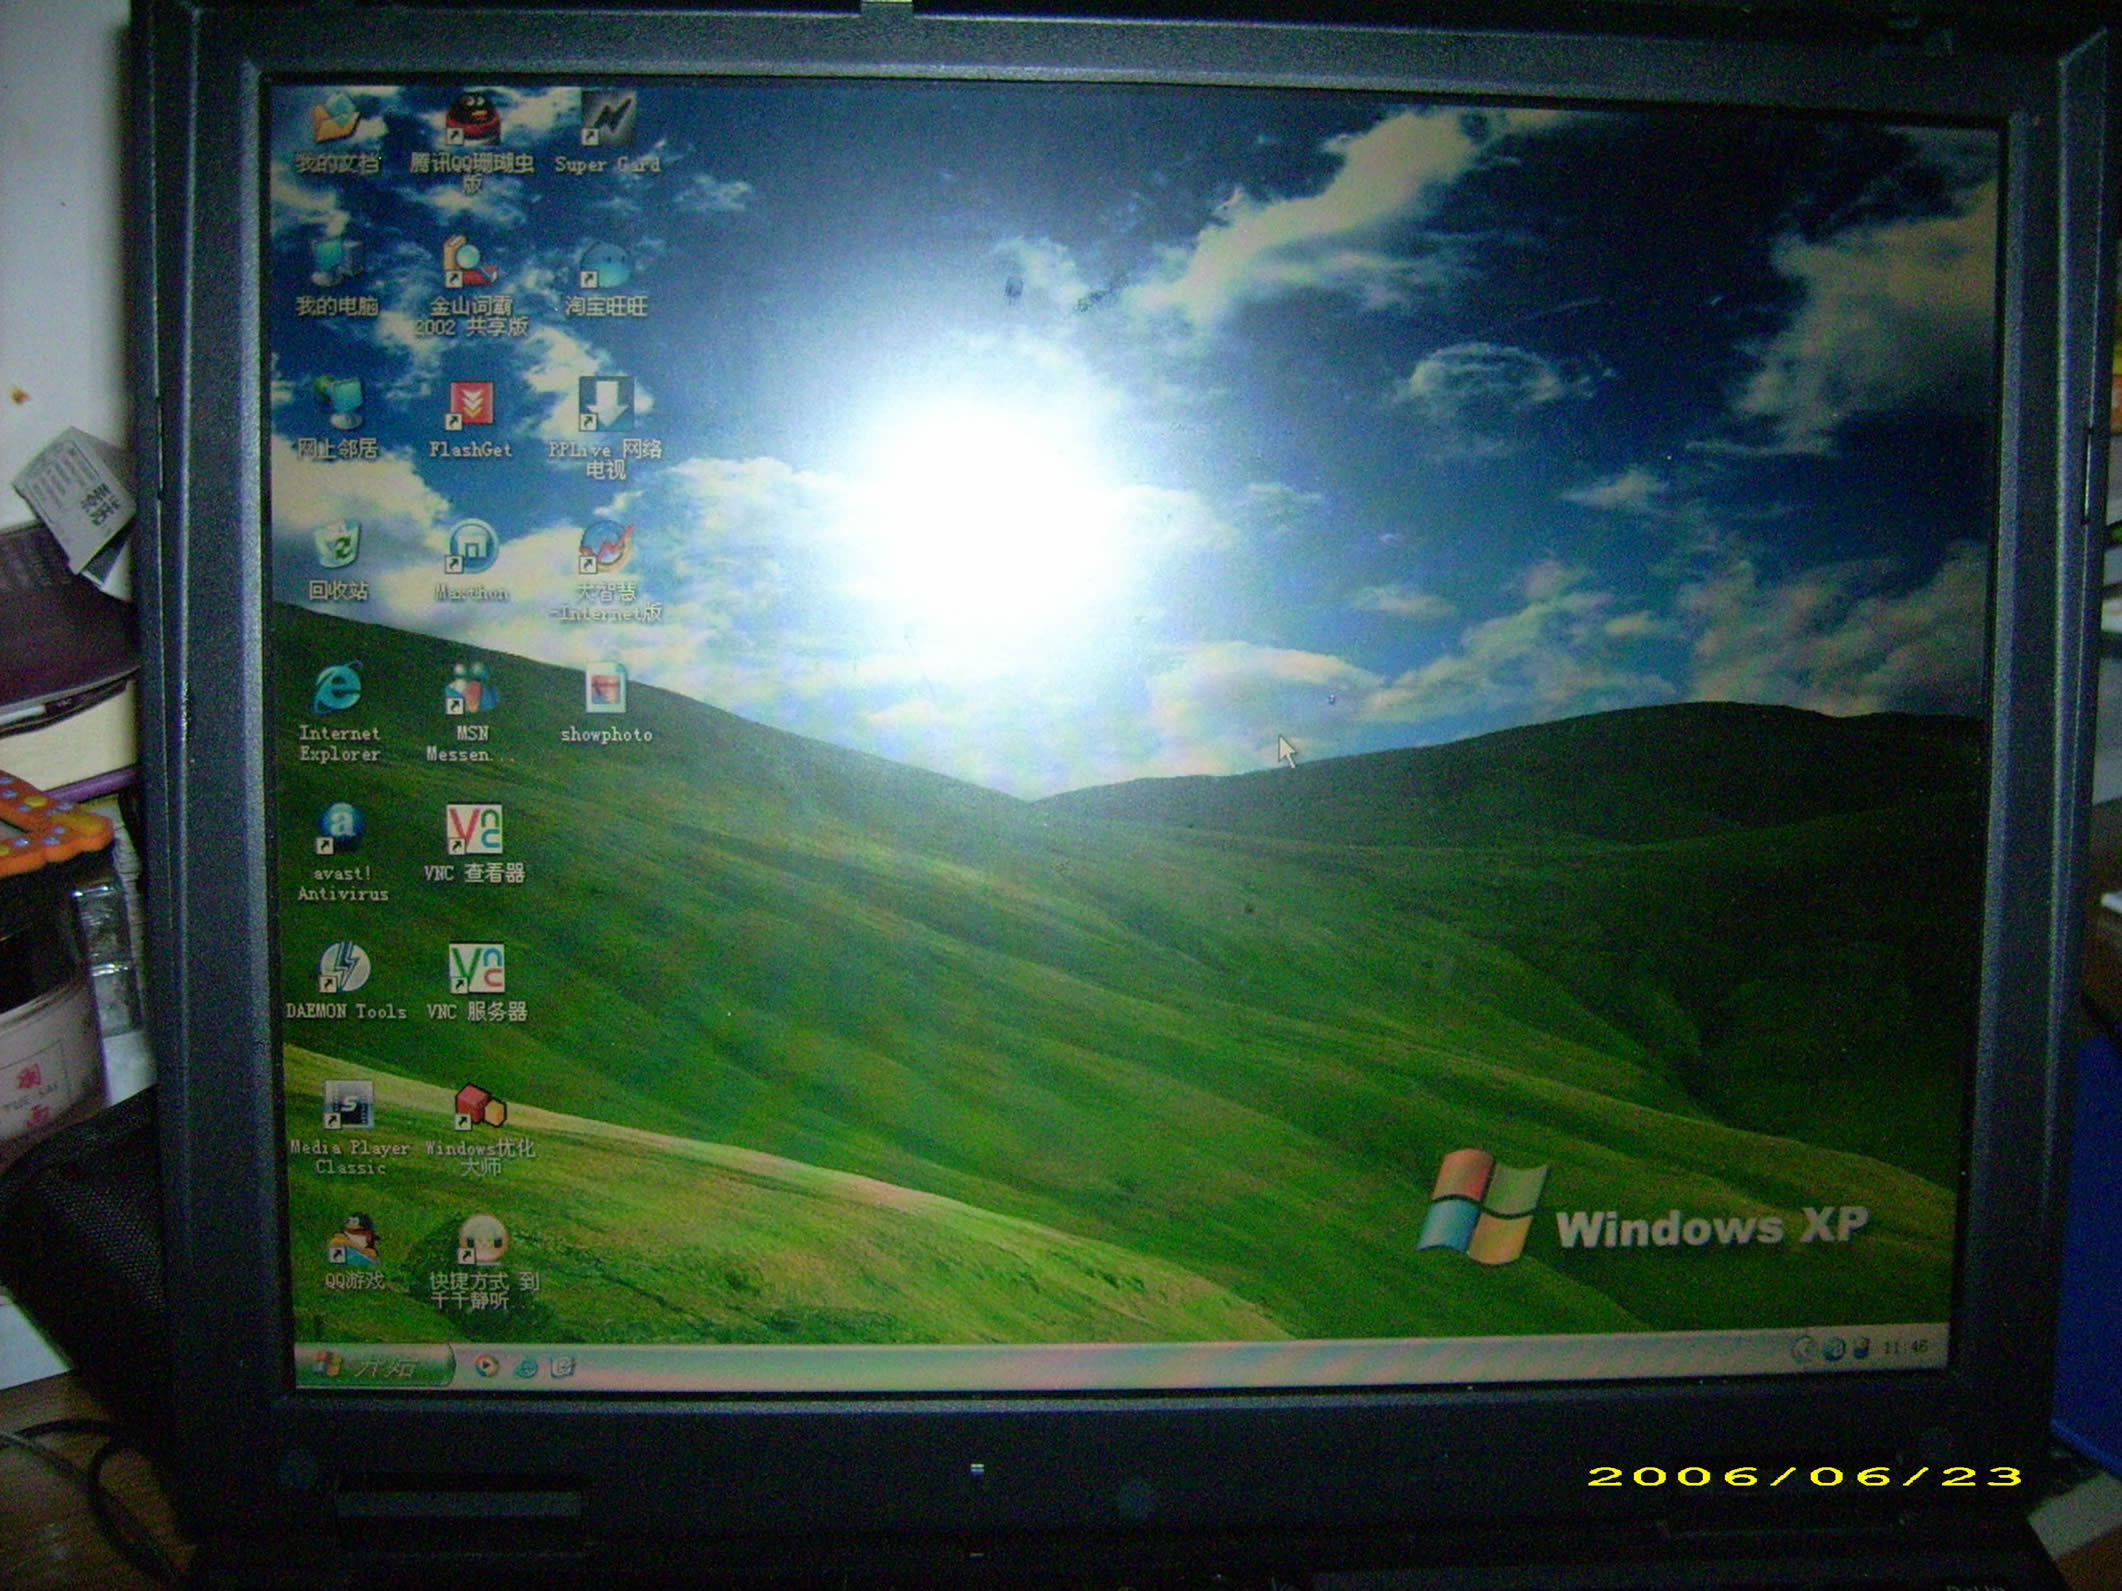This screenshot has width=2122, height=1591.
Task: Click avast icon in system tray
Action: point(1834,1349)
